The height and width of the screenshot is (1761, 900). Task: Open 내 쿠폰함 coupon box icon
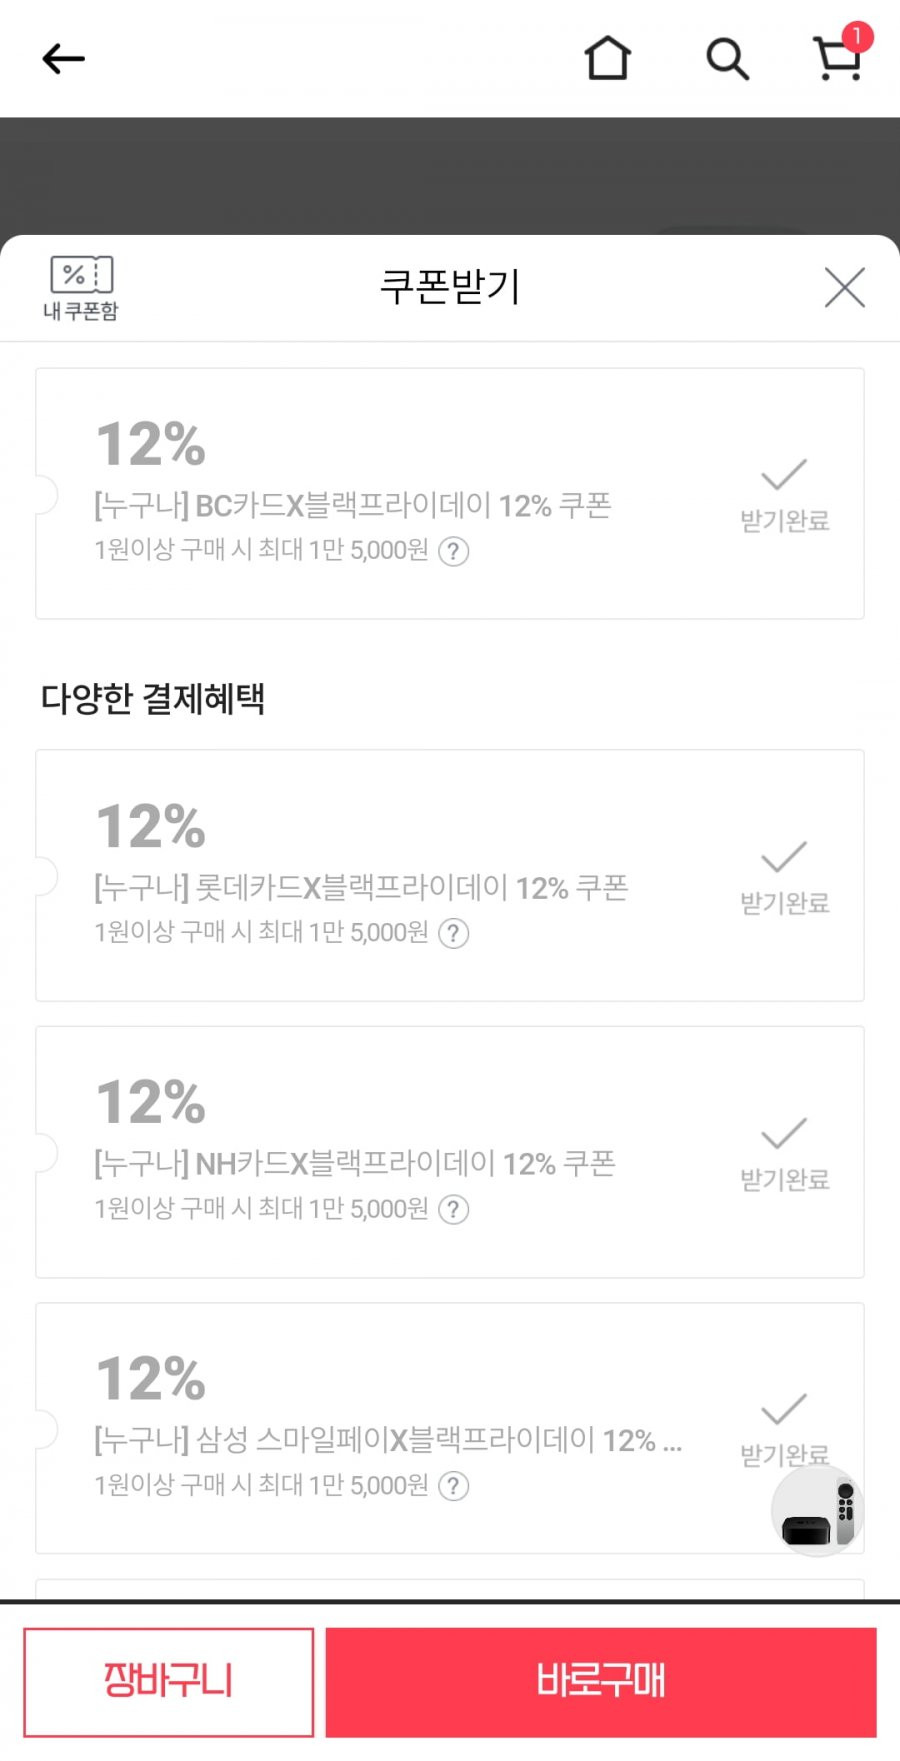point(81,288)
